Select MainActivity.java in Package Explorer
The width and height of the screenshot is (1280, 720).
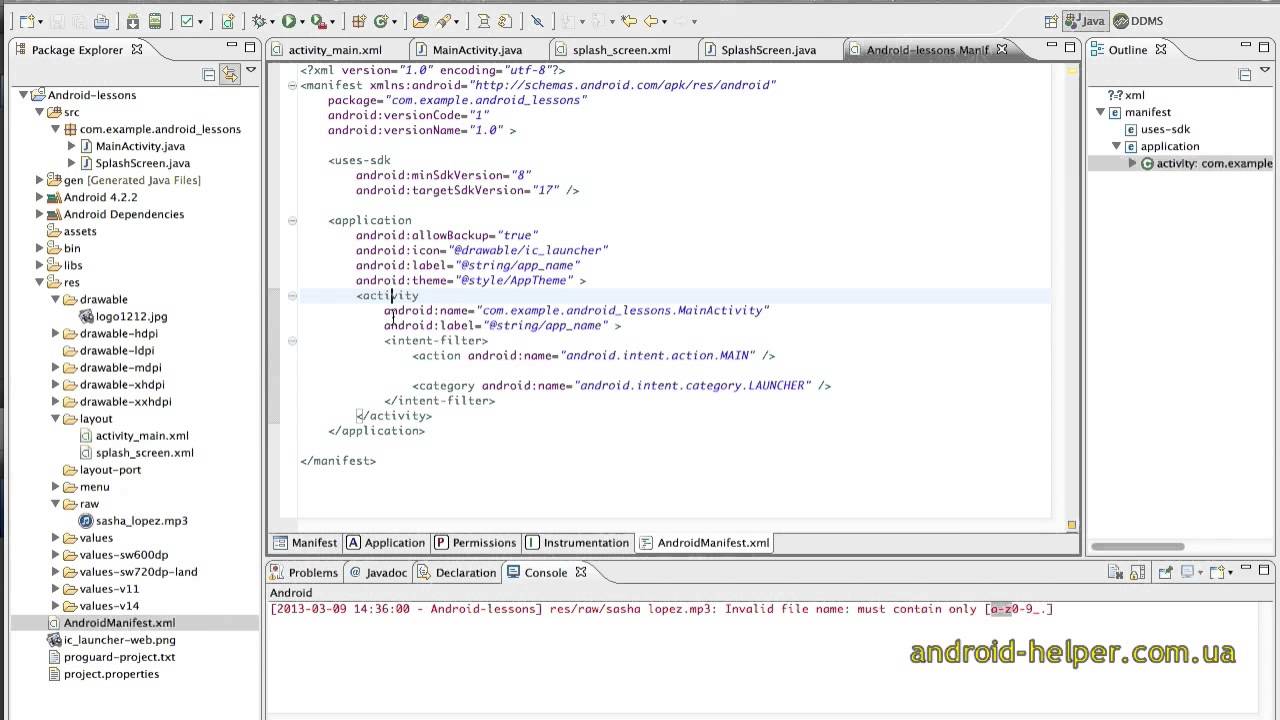pyautogui.click(x=140, y=146)
